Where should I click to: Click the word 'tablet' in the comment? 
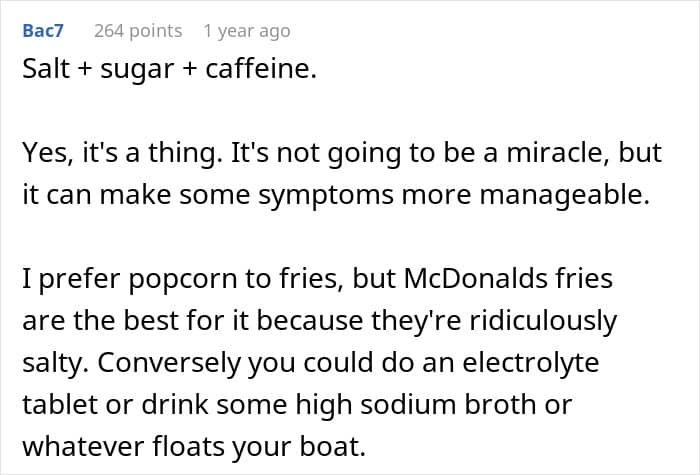[61, 404]
